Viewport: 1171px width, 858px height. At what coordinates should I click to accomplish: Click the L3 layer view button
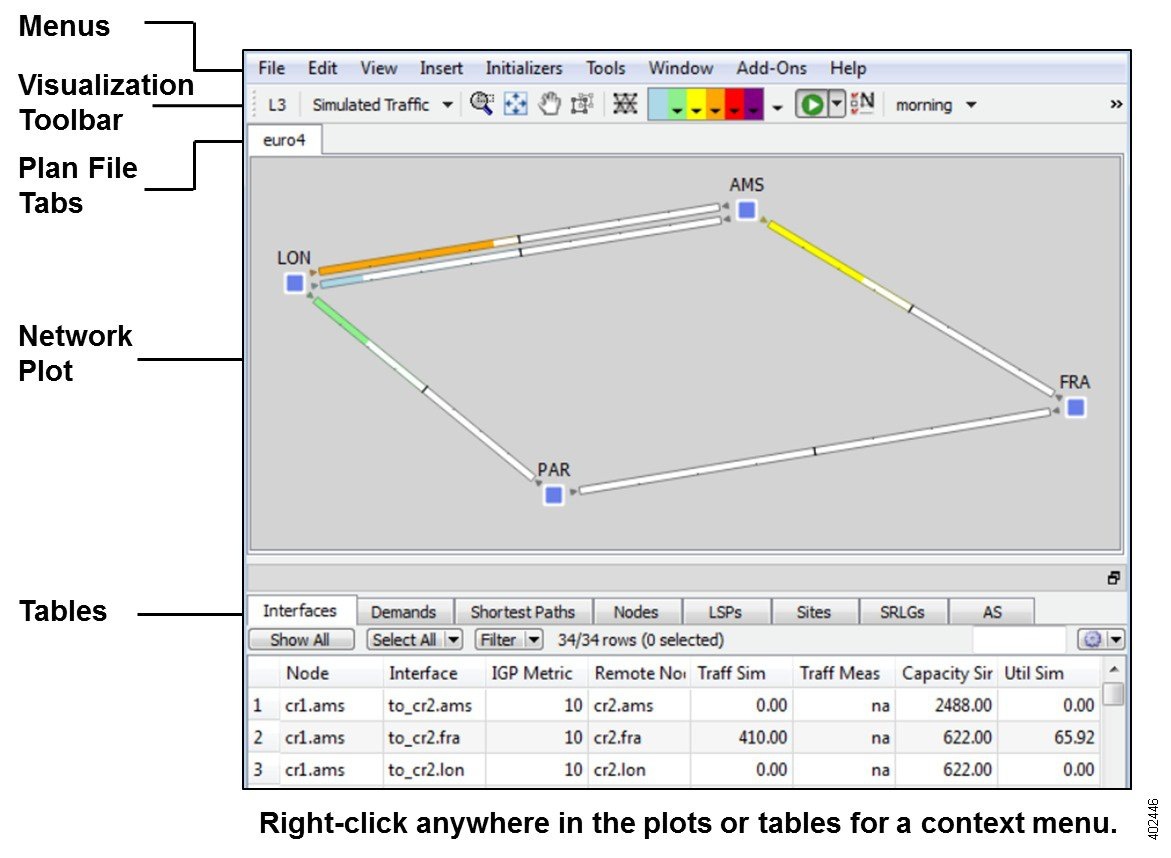pyautogui.click(x=276, y=105)
